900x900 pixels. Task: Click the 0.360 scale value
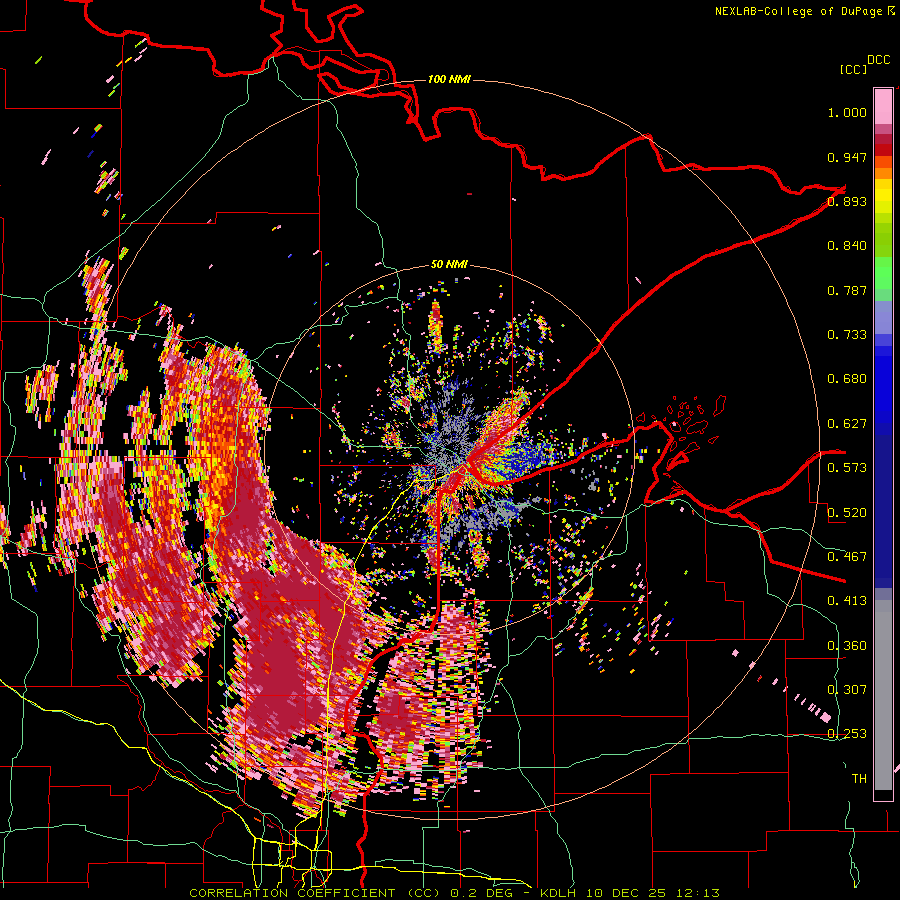click(847, 646)
